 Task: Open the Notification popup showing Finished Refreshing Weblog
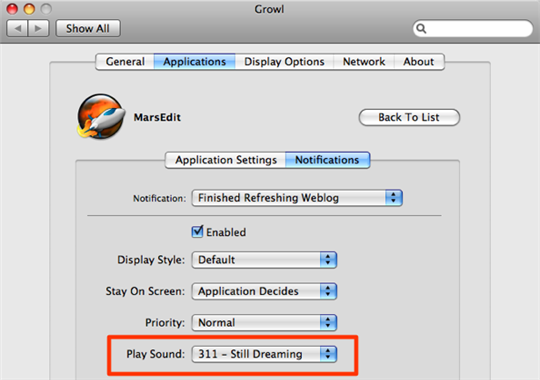[x=297, y=198]
